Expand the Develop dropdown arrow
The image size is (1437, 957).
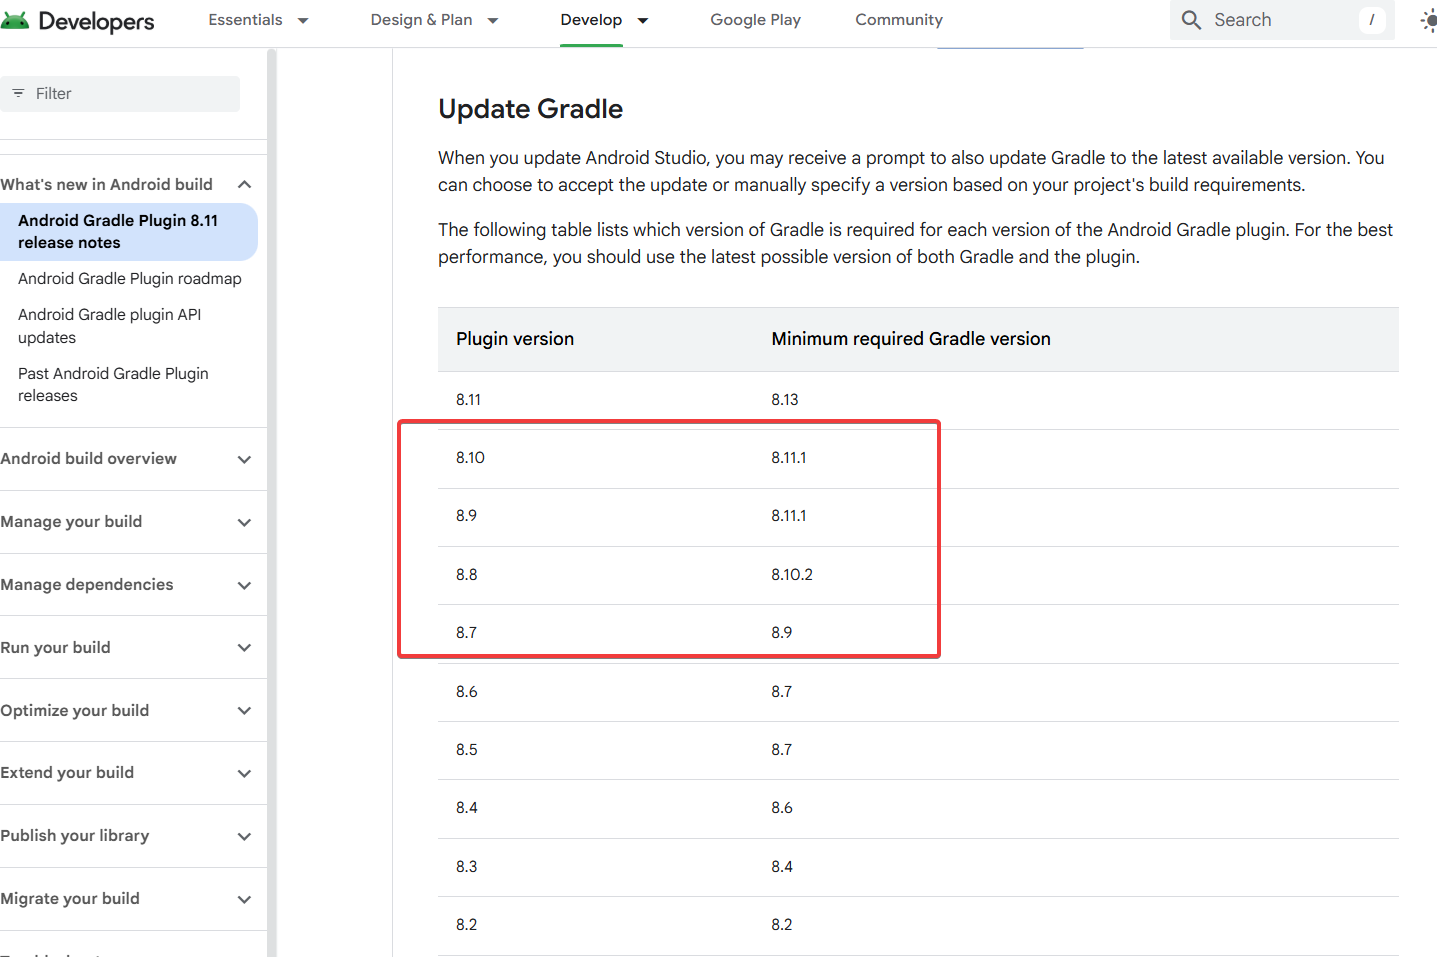coord(643,20)
